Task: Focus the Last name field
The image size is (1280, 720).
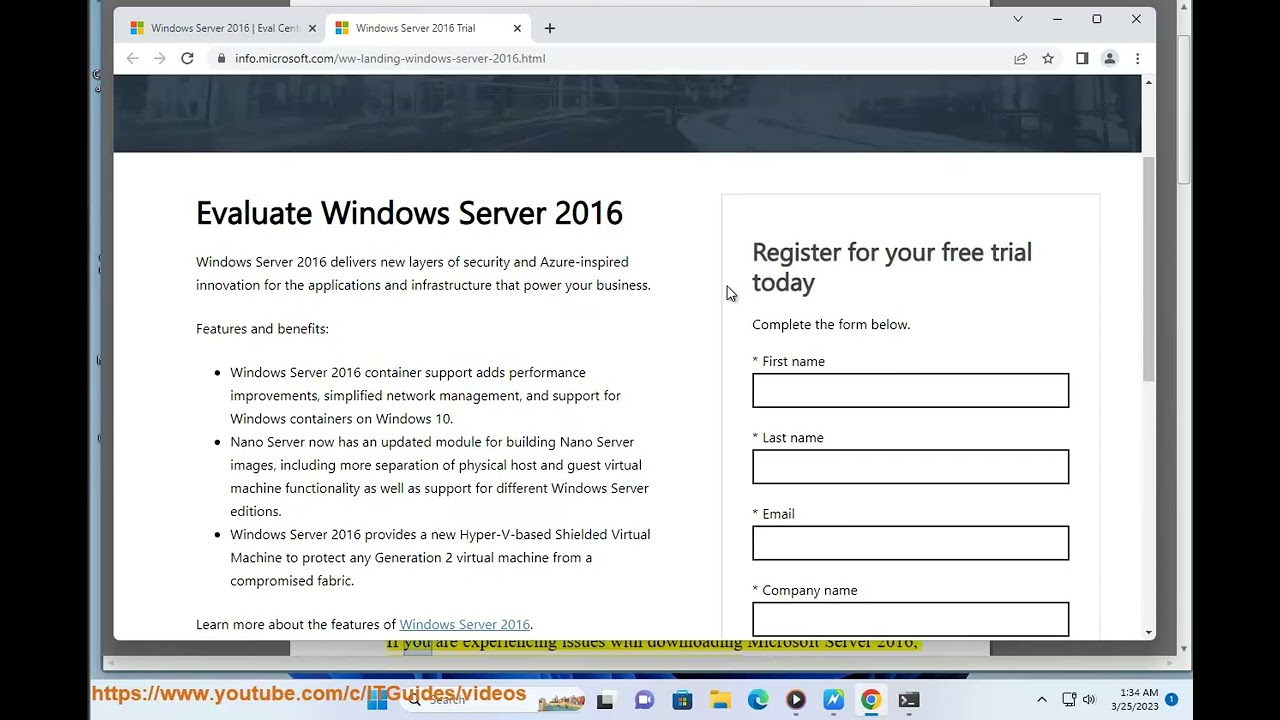Action: pyautogui.click(x=910, y=467)
